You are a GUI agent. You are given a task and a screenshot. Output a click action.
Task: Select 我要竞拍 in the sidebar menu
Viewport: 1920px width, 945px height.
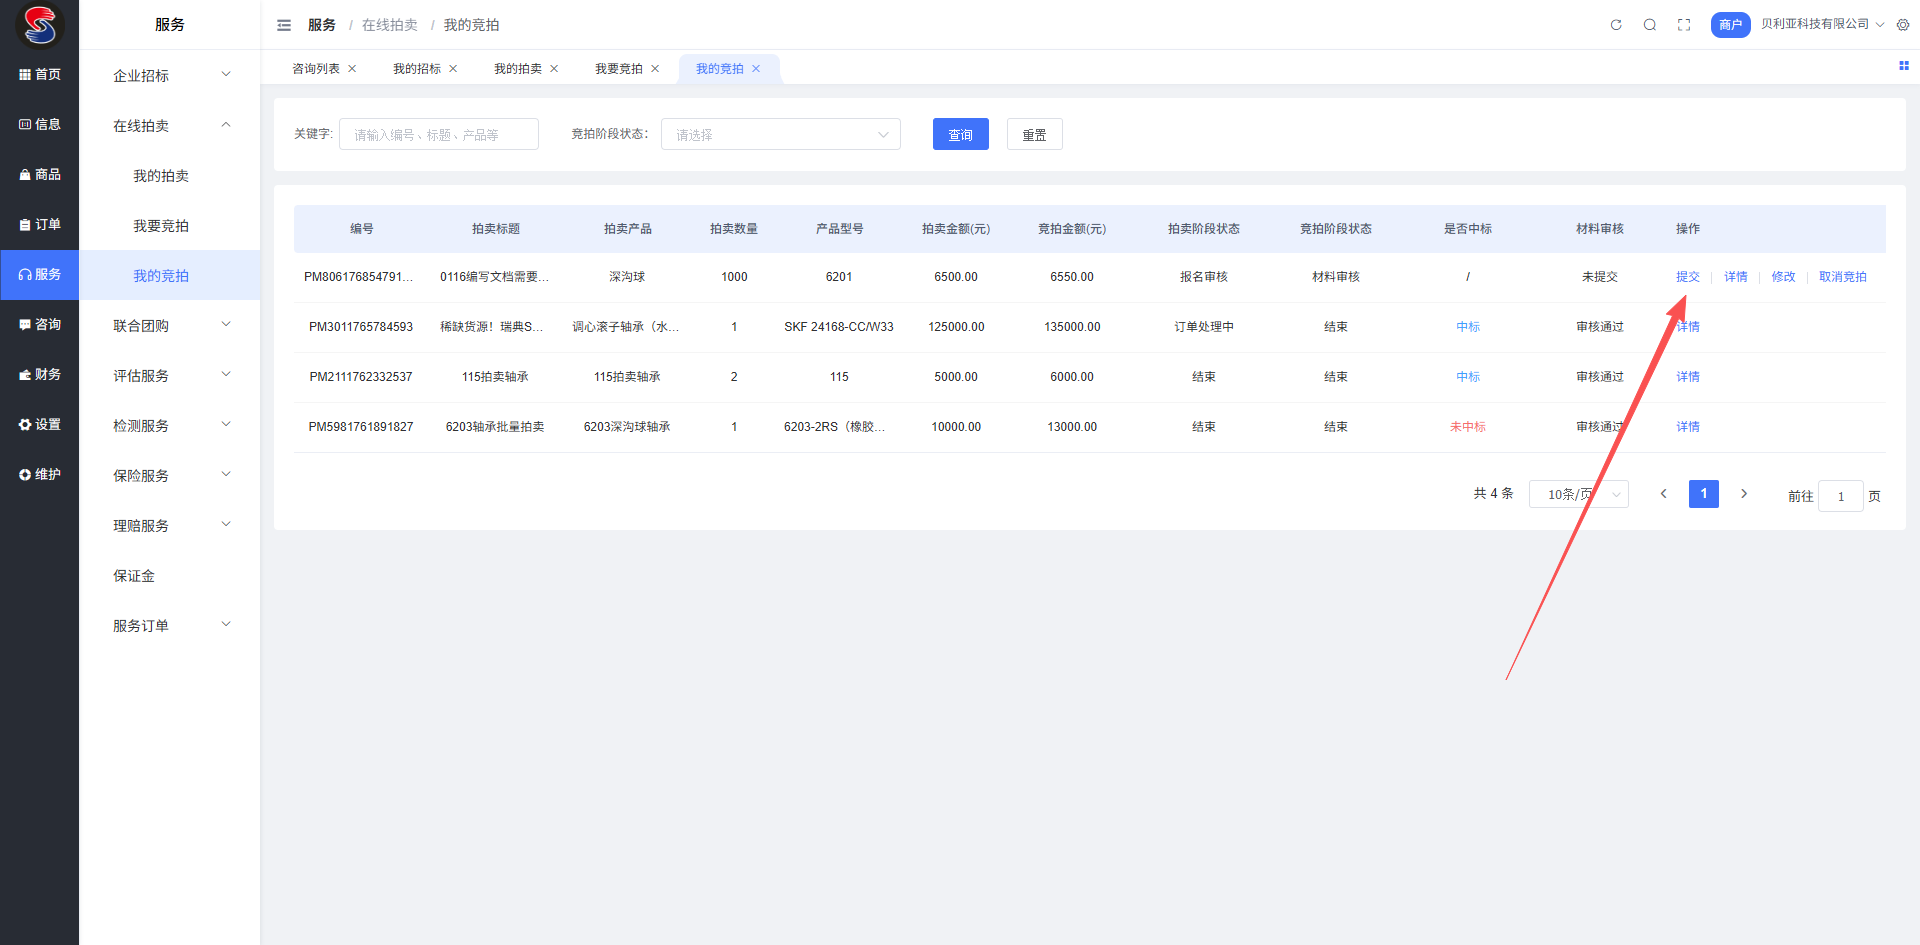coord(161,226)
